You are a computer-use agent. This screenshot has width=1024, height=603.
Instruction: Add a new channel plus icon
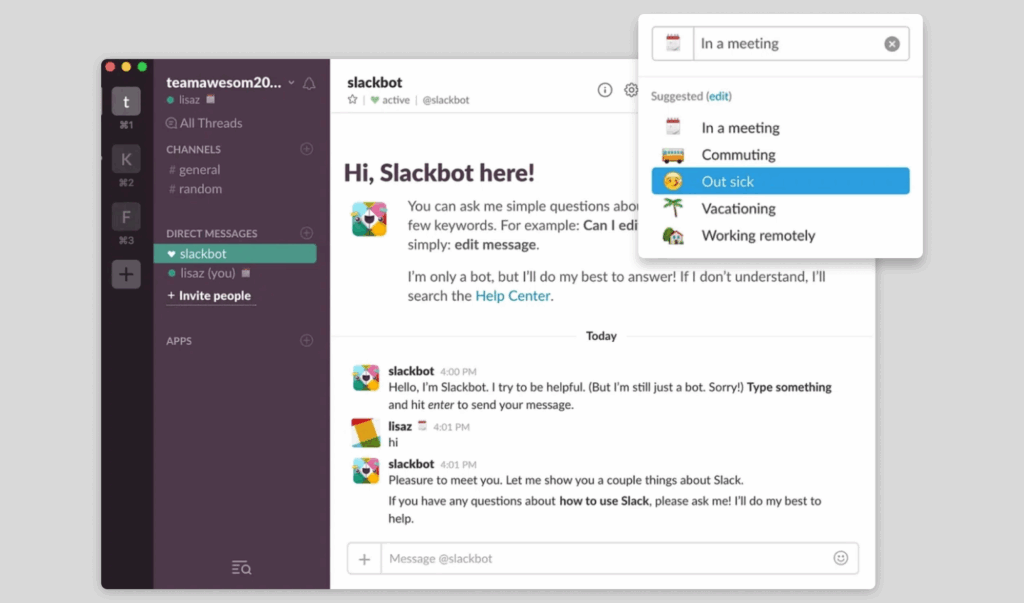(x=306, y=149)
